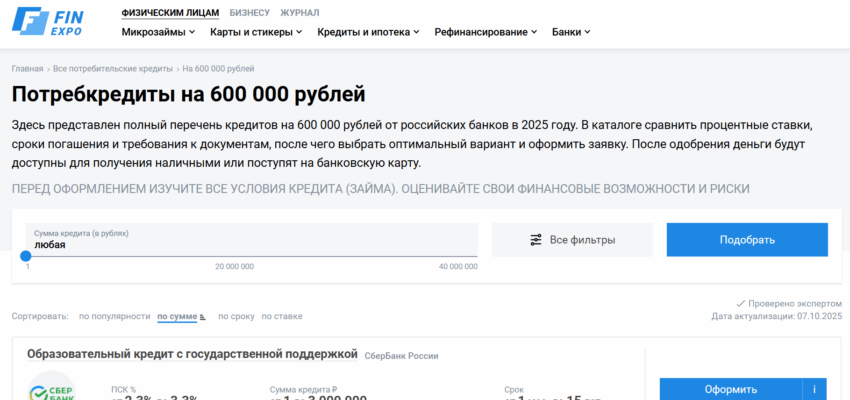
Task: Switch to the Бизнесу section tab
Action: 249,12
